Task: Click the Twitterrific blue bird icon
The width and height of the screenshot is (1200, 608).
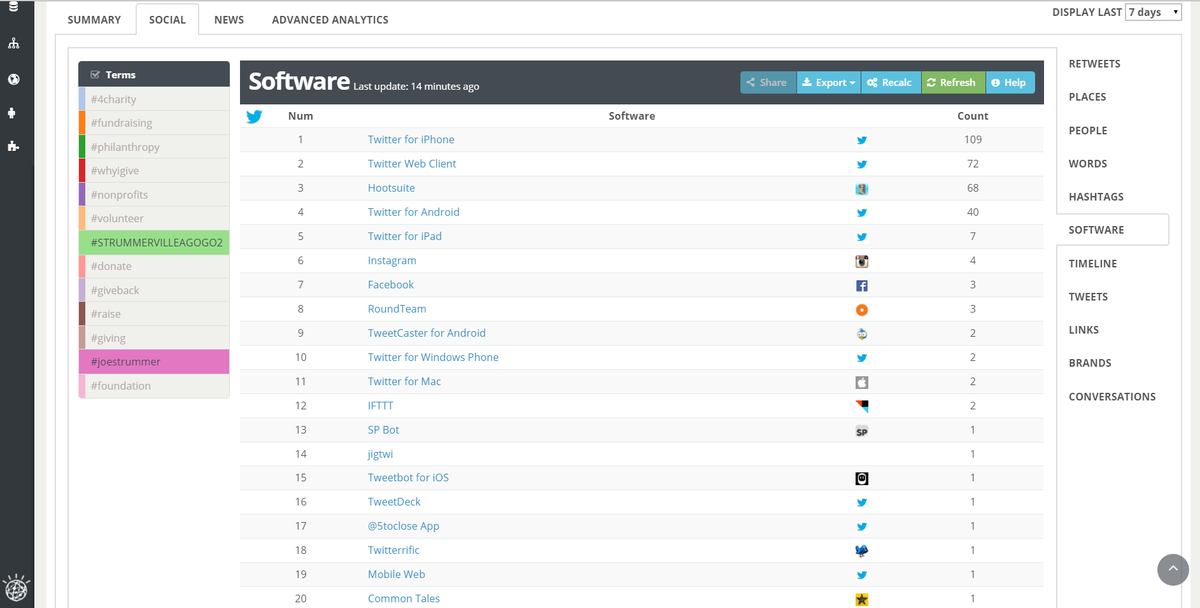Action: coord(861,551)
